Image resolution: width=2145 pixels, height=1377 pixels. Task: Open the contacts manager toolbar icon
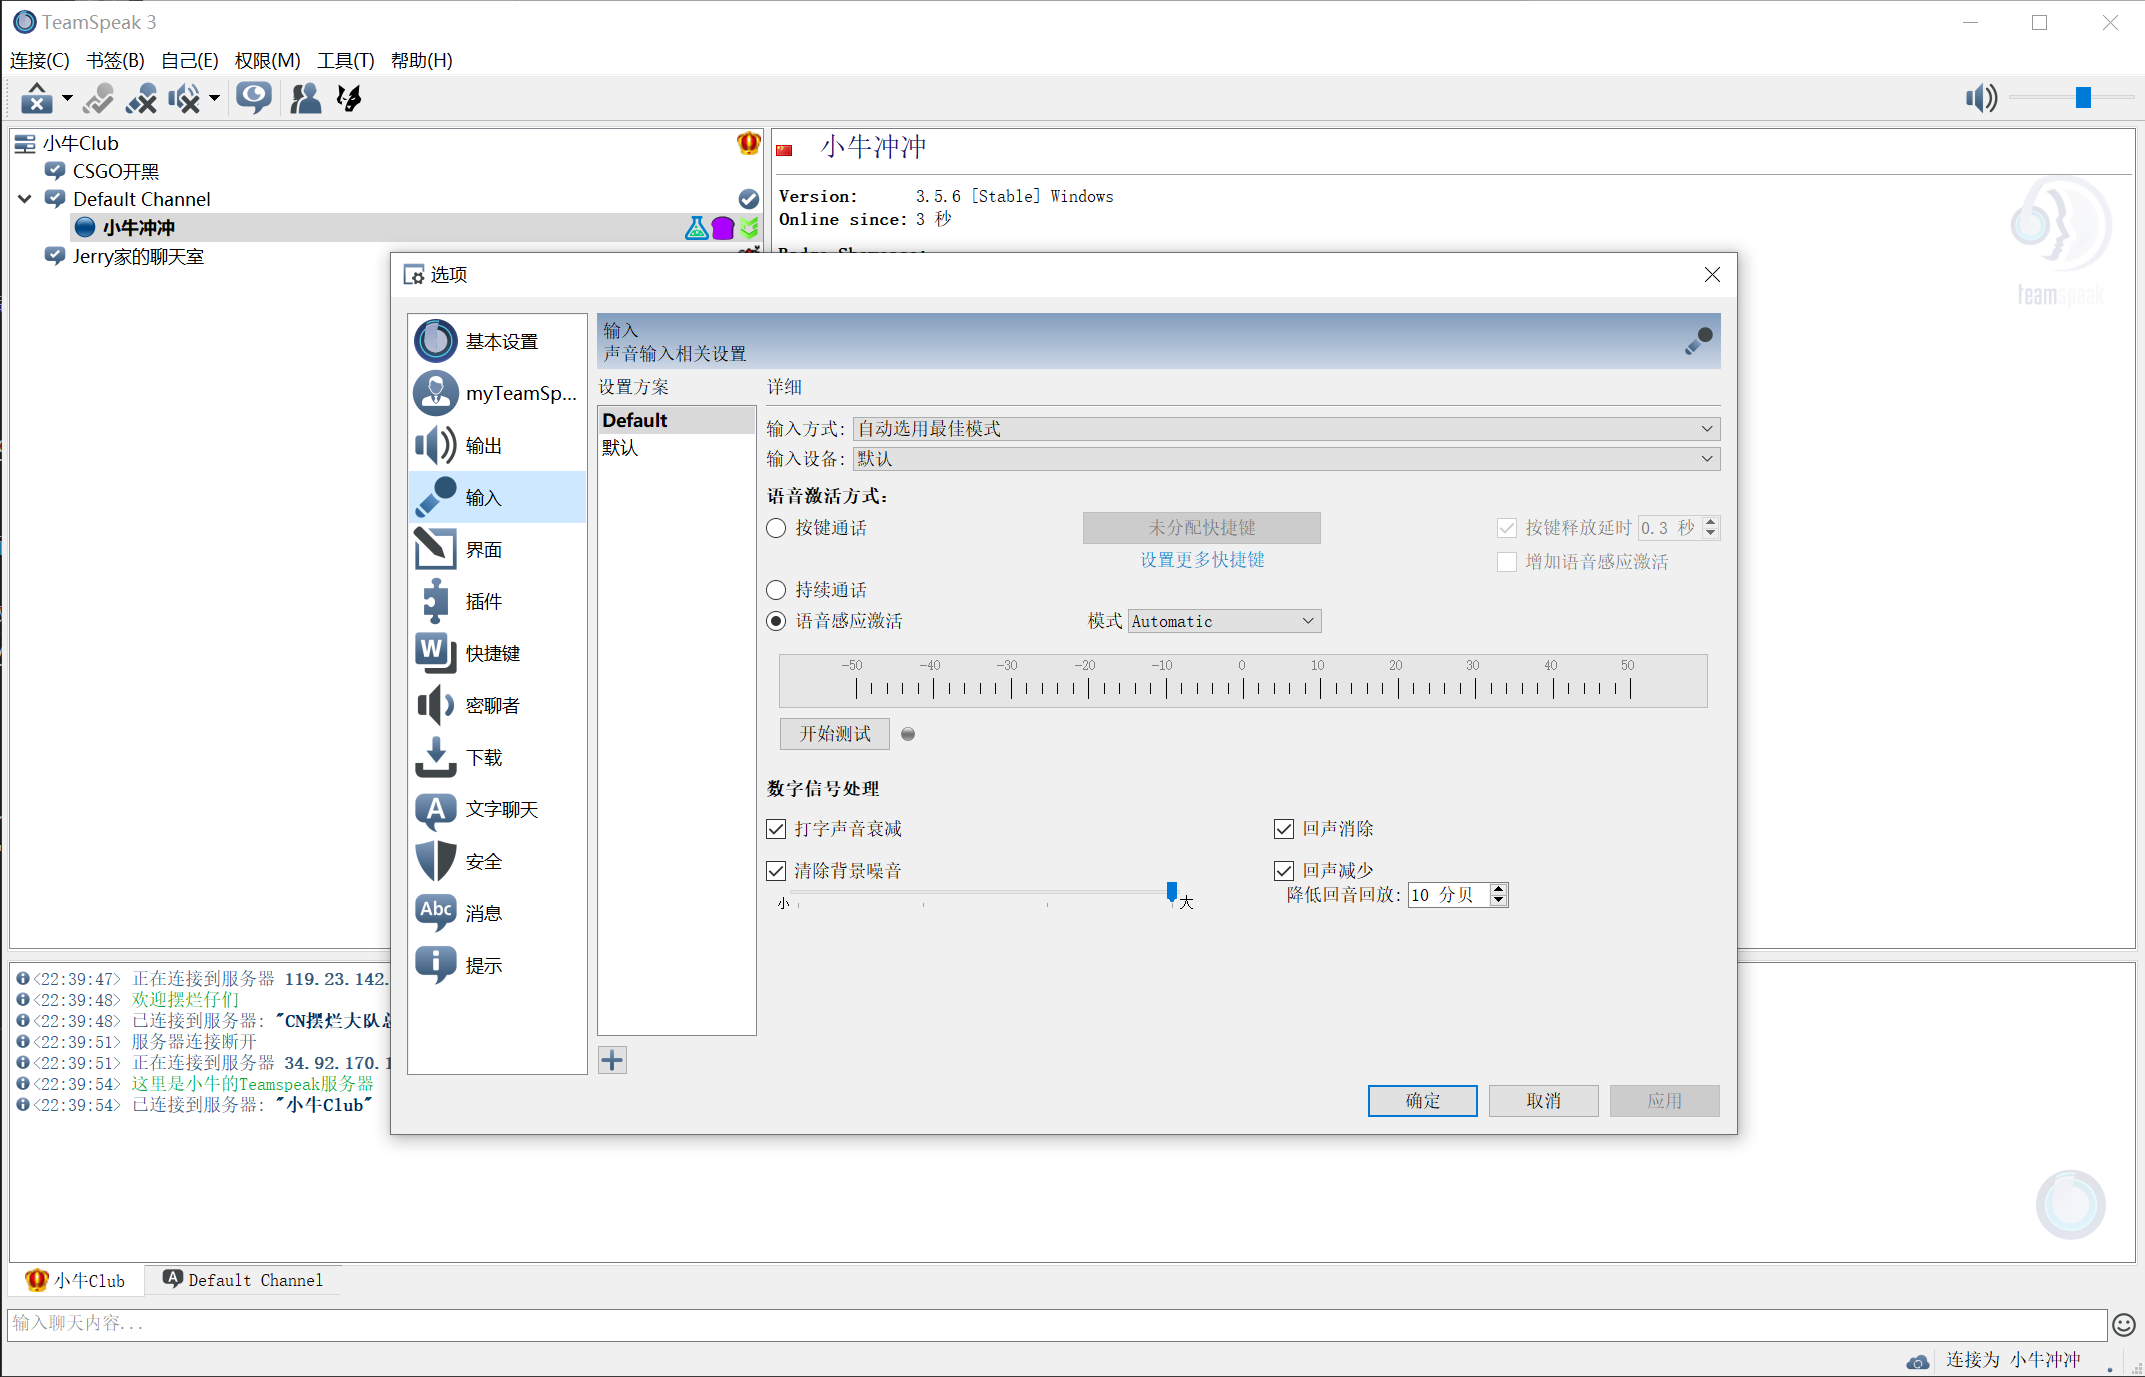click(x=304, y=98)
